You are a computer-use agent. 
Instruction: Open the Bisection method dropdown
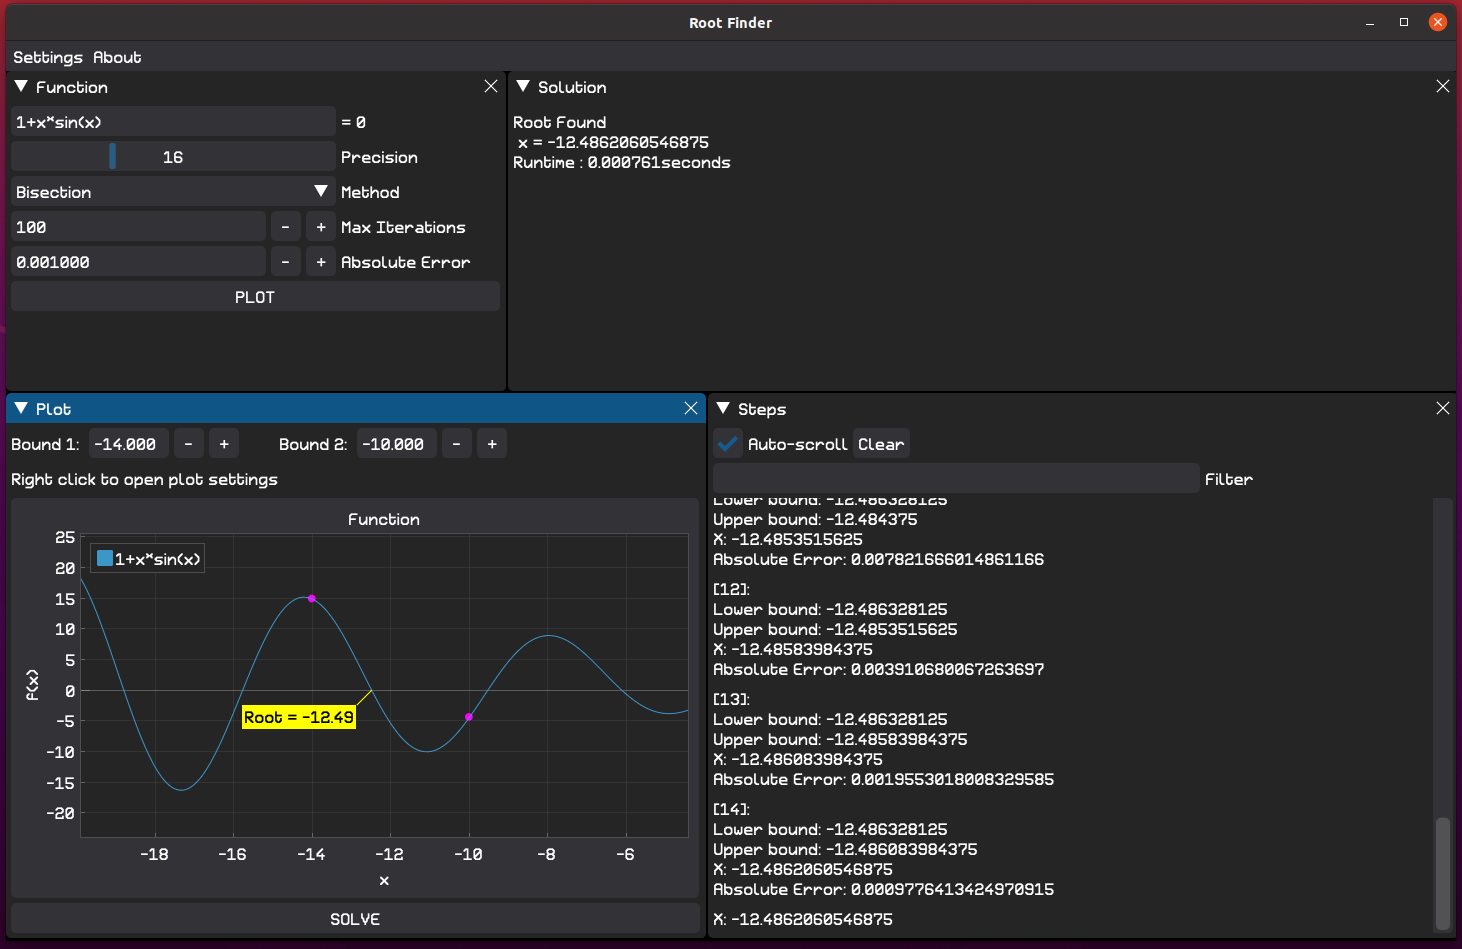(x=173, y=192)
